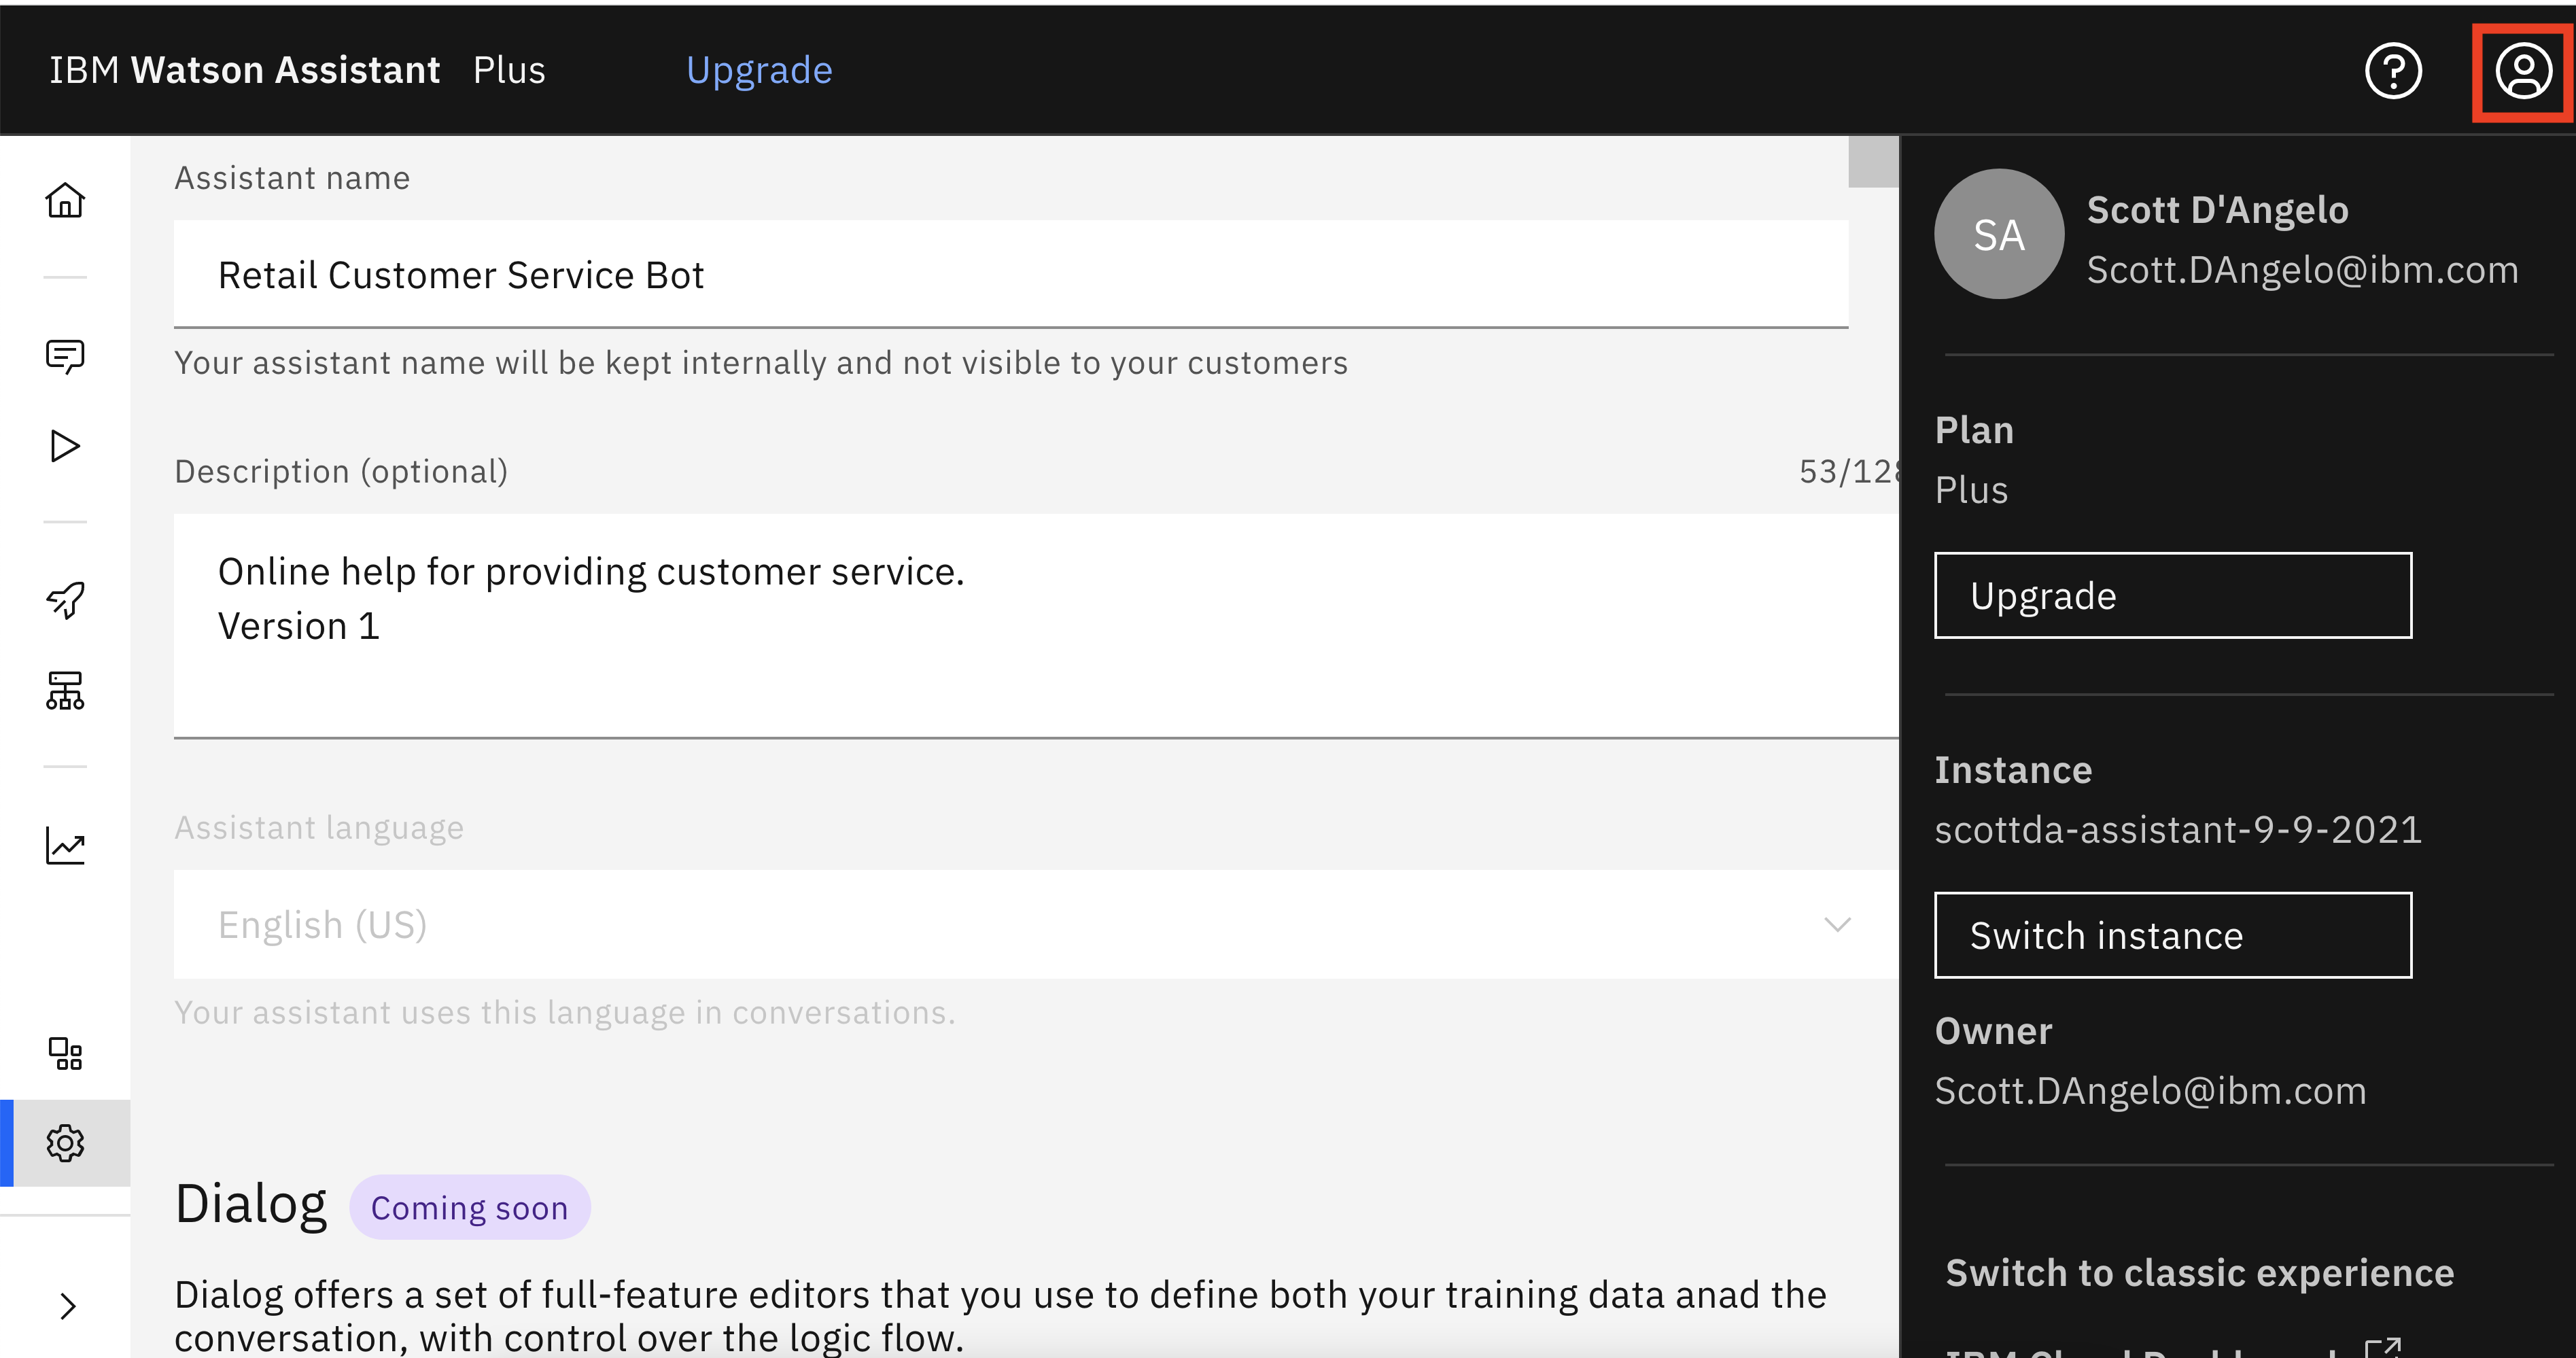This screenshot has width=2576, height=1358.
Task: Open the Publish rocket icon
Action: (x=65, y=600)
